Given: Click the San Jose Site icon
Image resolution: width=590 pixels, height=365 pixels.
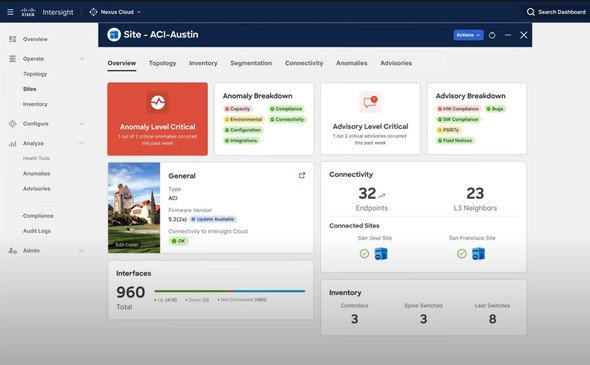Looking at the screenshot, I should click(381, 254).
